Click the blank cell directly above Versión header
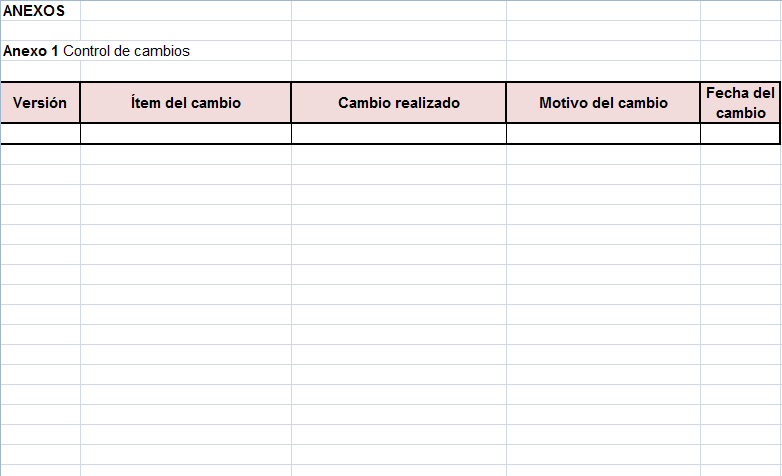 tap(40, 71)
